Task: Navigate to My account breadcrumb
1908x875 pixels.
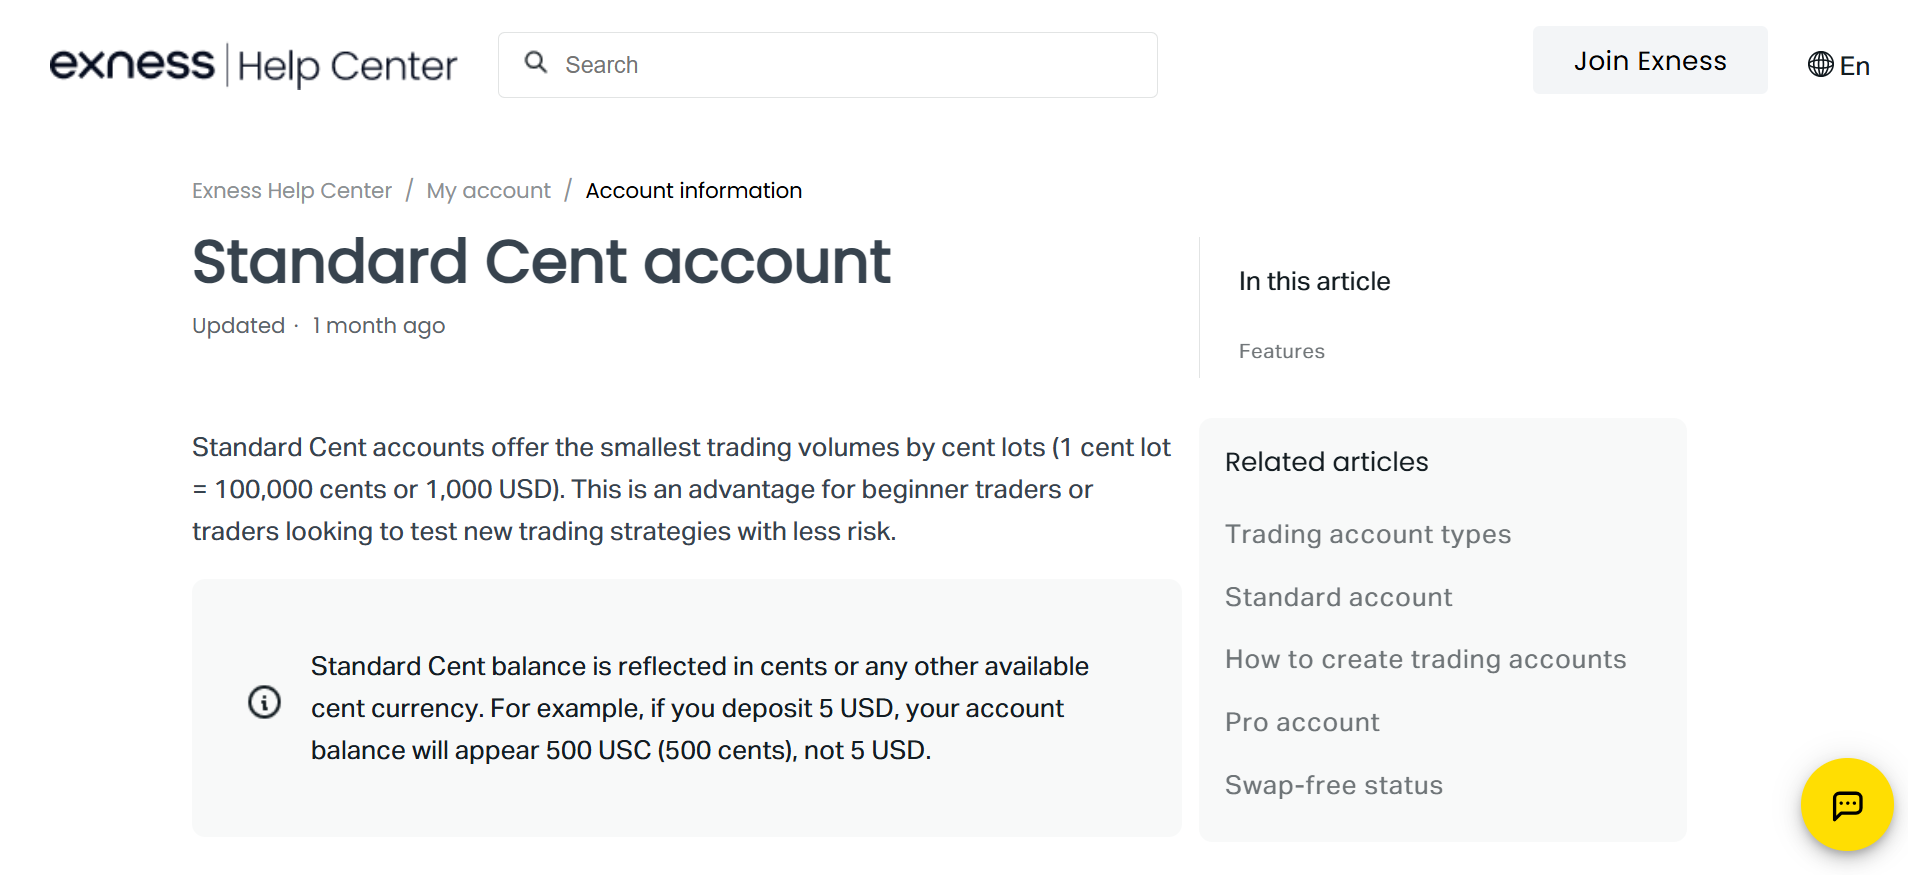Action: (x=488, y=191)
